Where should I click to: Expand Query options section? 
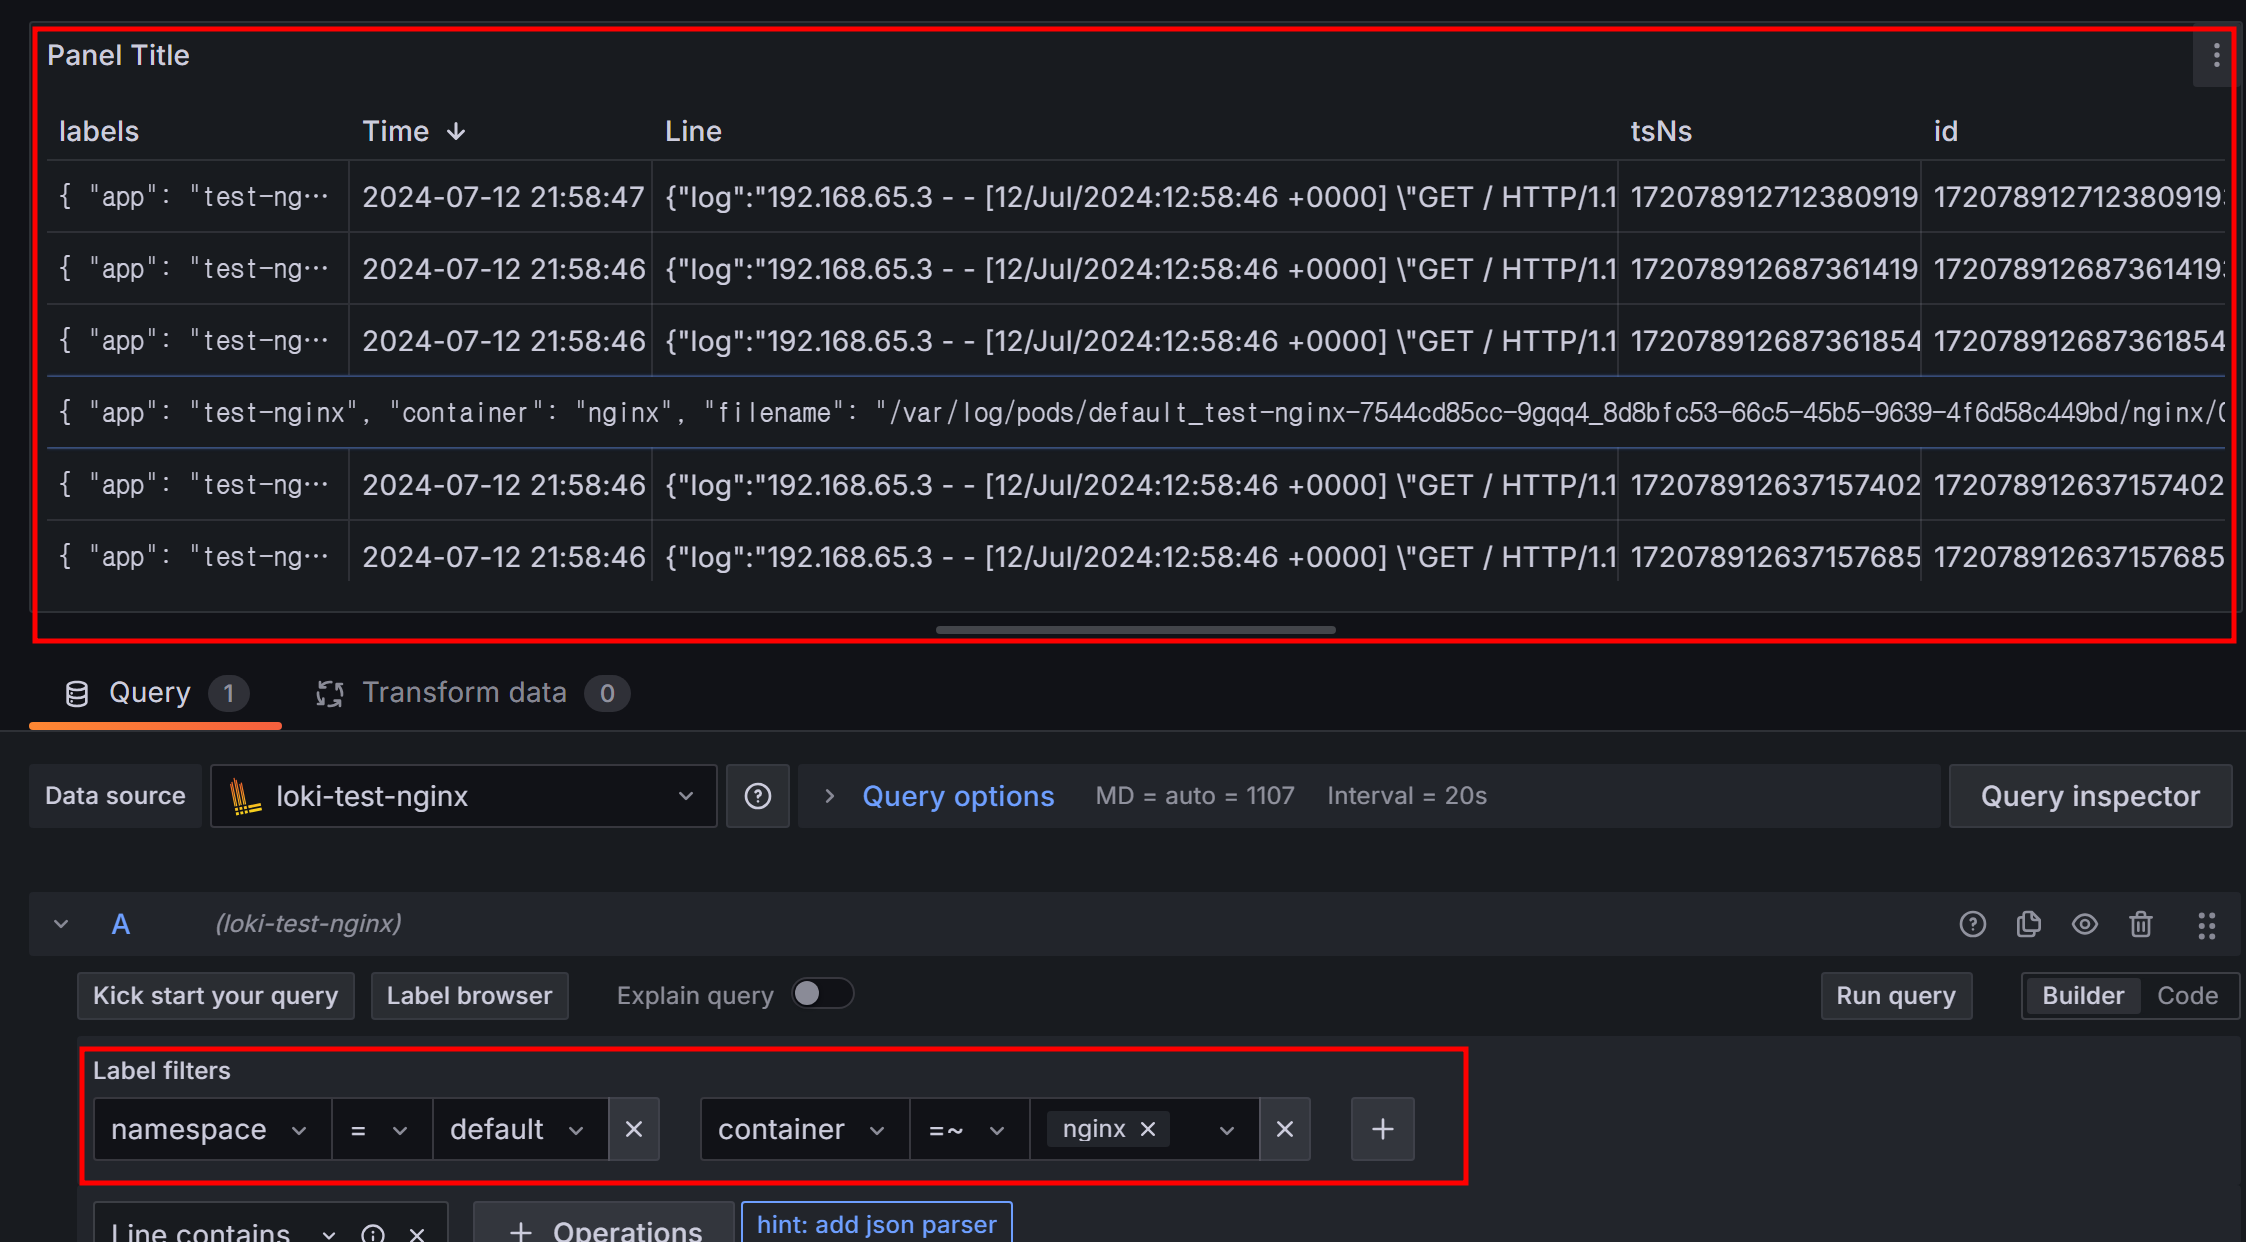pyautogui.click(x=957, y=796)
